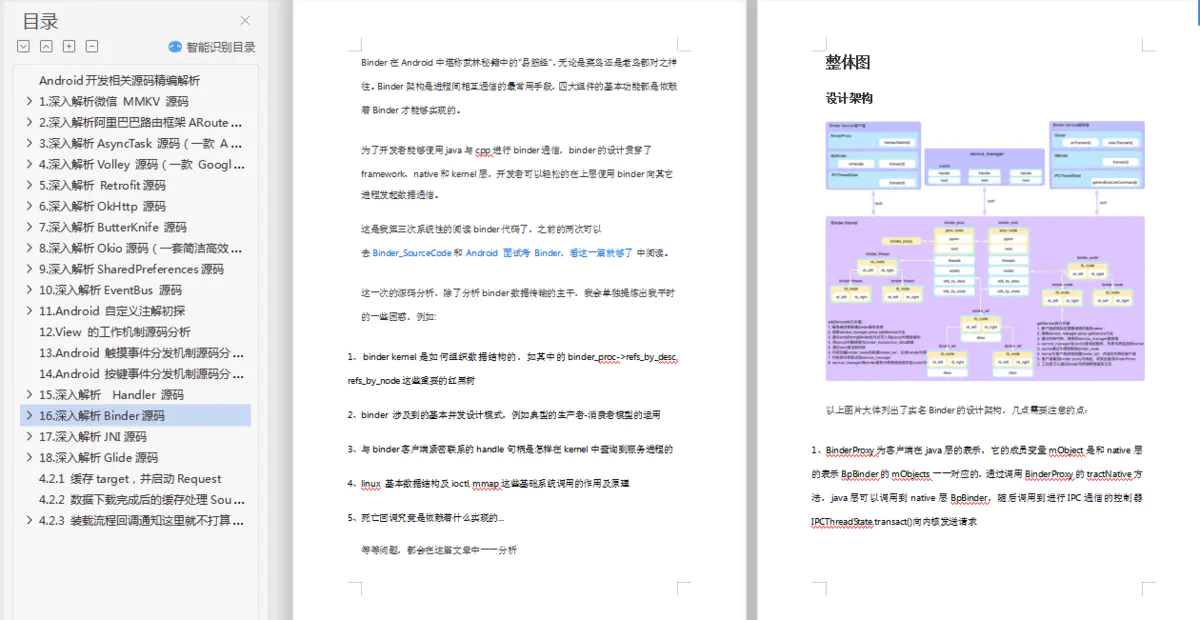Click text IPCThreadState.transact()向内核发送请求
The width and height of the screenshot is (1200, 620).
coord(894,522)
